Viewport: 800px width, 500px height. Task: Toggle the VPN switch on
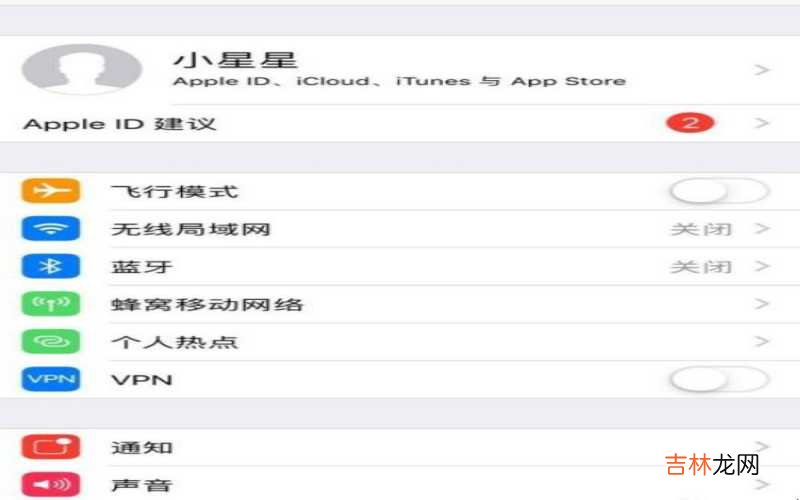(719, 380)
